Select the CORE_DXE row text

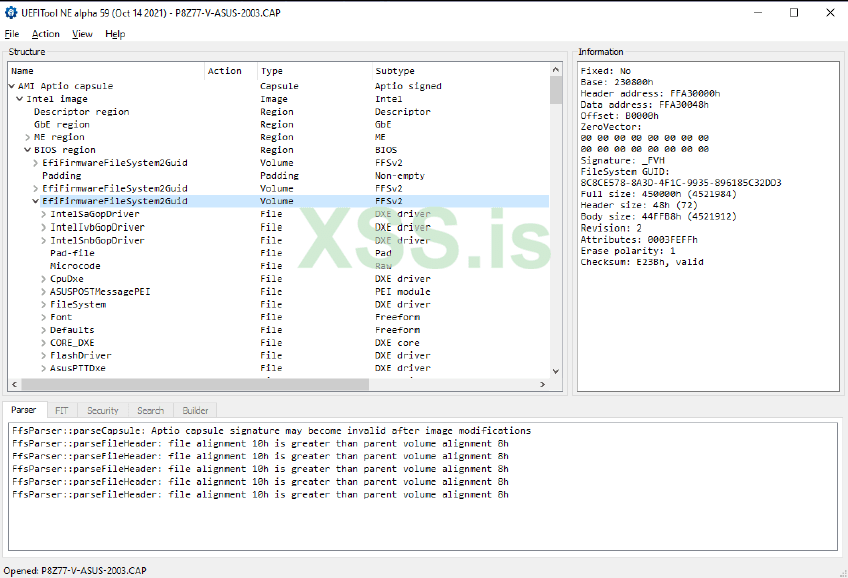pyautogui.click(x=72, y=343)
